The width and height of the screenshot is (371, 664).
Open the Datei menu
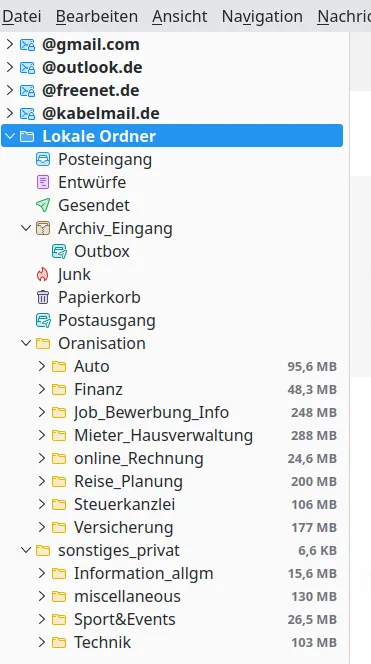coord(22,17)
